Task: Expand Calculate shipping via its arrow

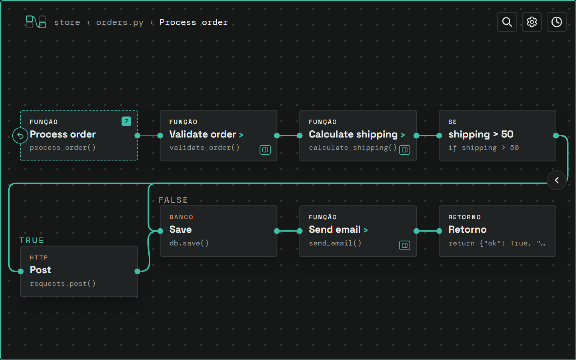Action: tap(403, 135)
